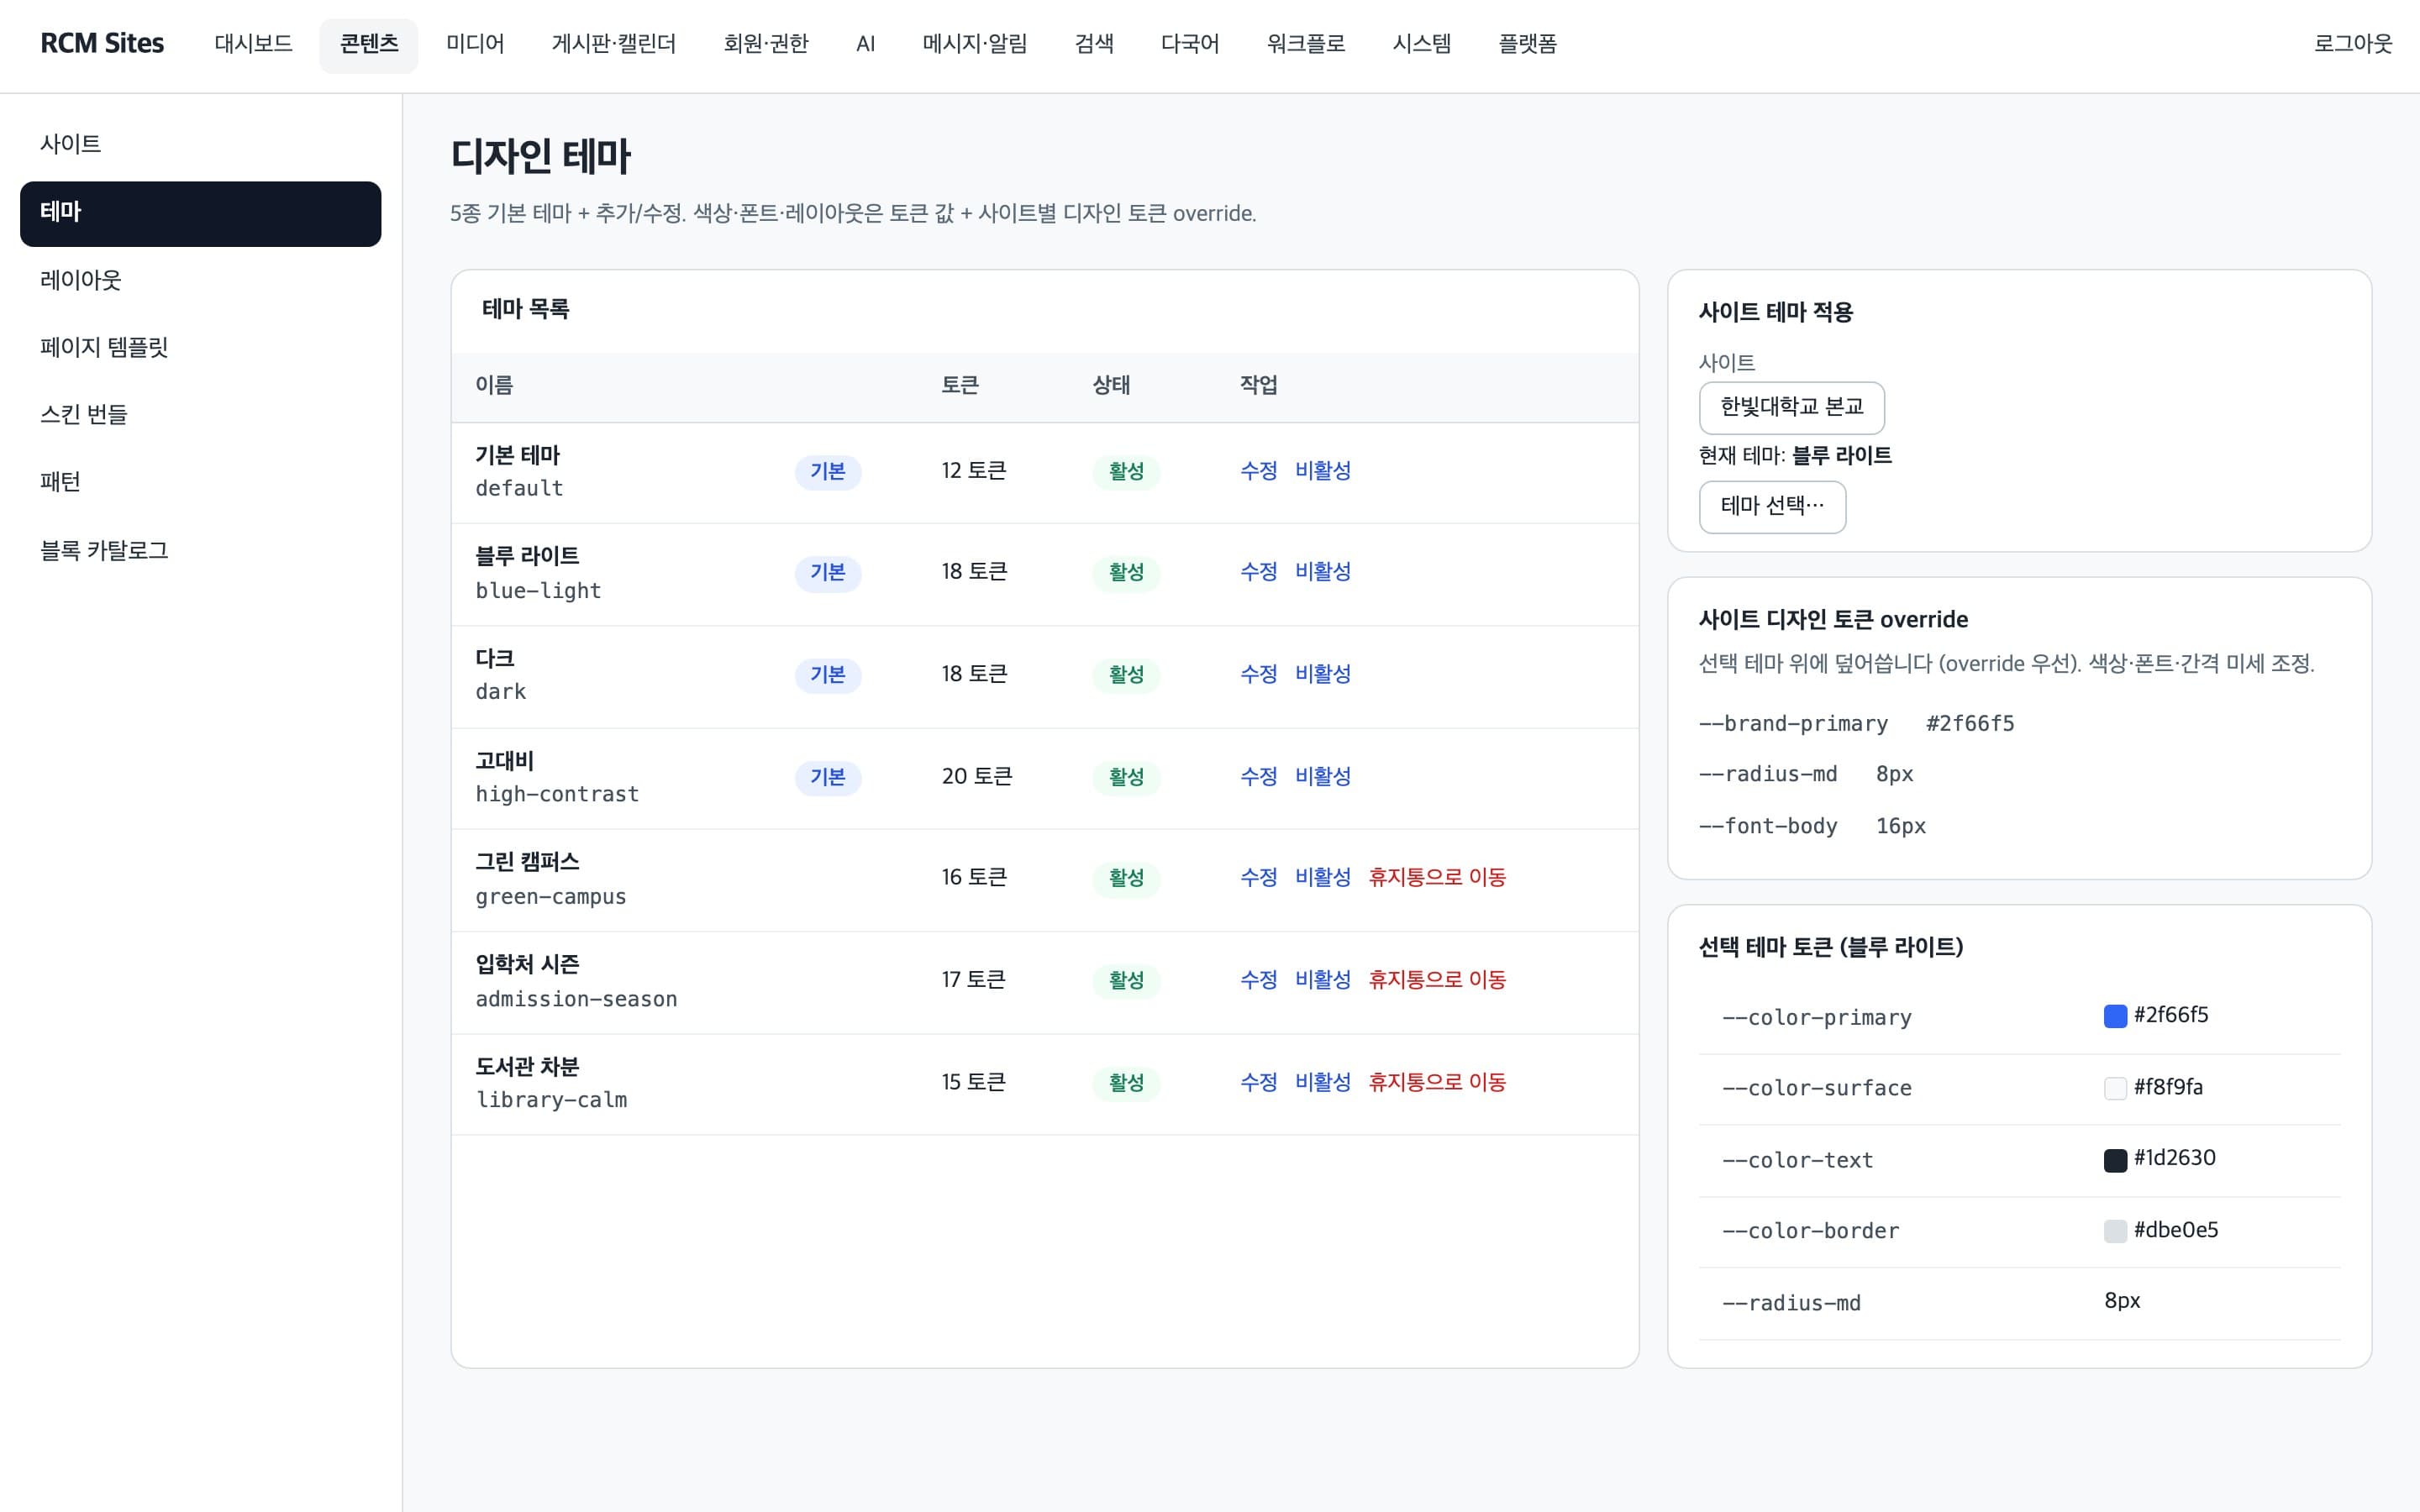
Task: Click the 상태 column header
Action: (x=1111, y=386)
